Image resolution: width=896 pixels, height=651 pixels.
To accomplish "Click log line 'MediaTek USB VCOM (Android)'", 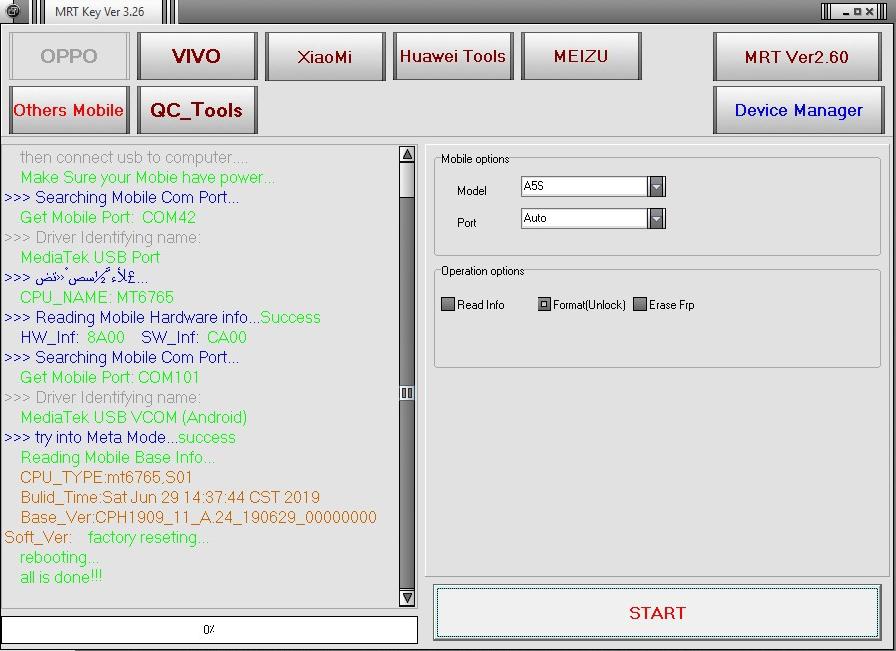I will click(x=134, y=417).
